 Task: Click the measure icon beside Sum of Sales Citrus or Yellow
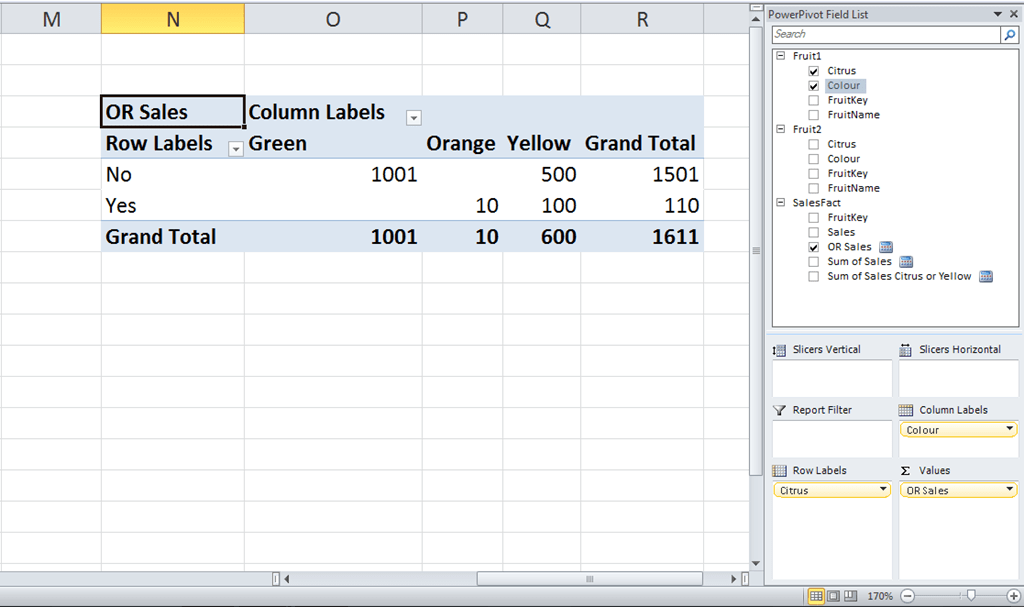click(986, 276)
